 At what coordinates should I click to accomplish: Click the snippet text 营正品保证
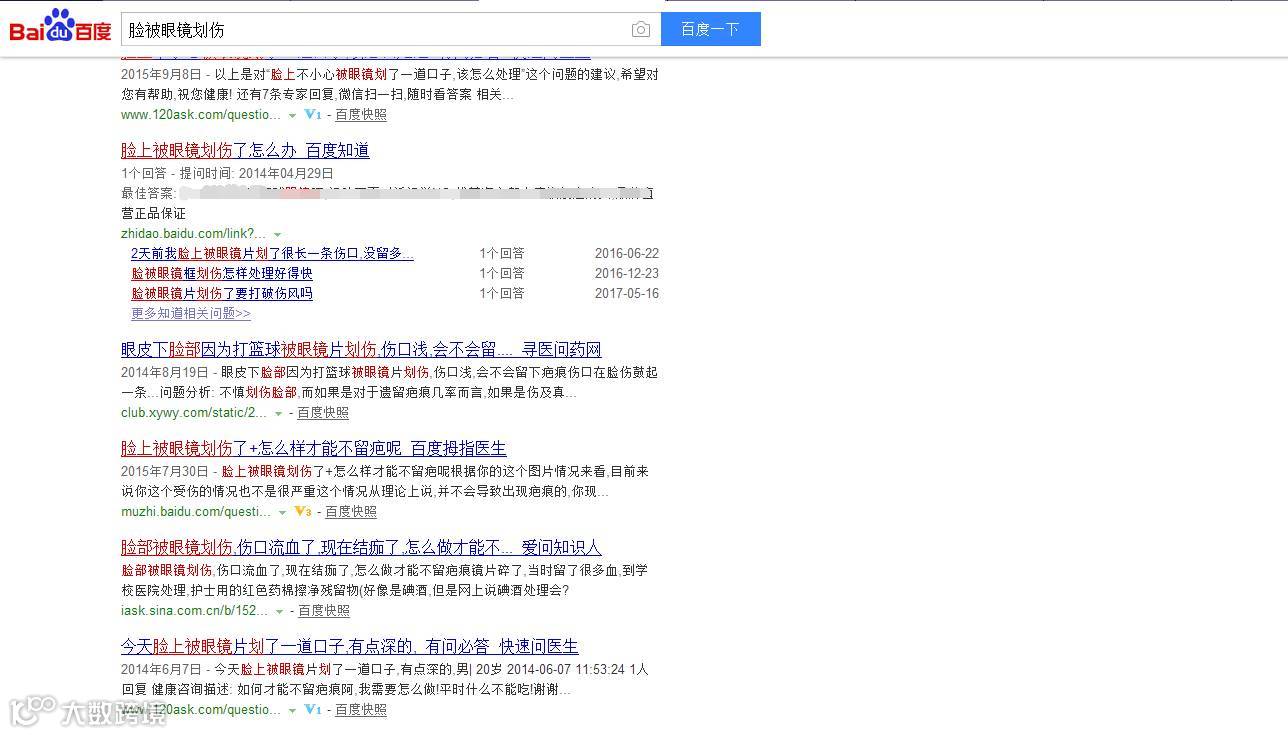153,213
